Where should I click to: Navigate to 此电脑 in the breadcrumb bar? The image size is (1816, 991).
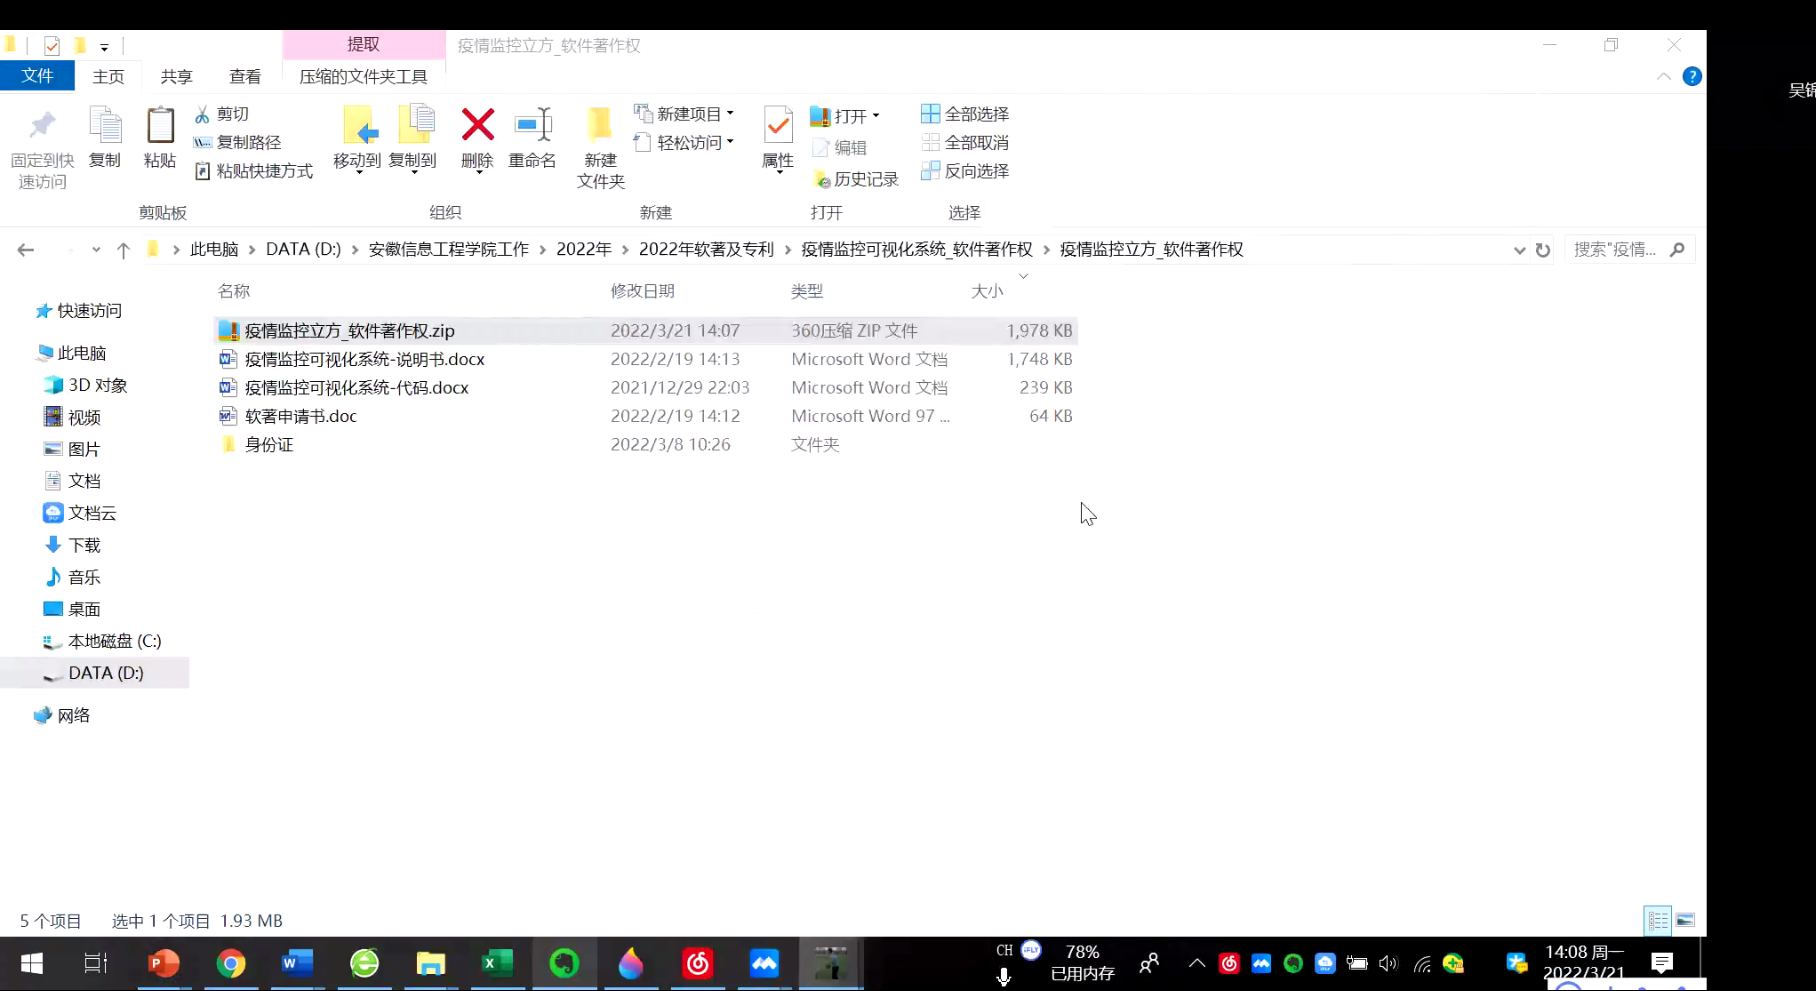213,249
